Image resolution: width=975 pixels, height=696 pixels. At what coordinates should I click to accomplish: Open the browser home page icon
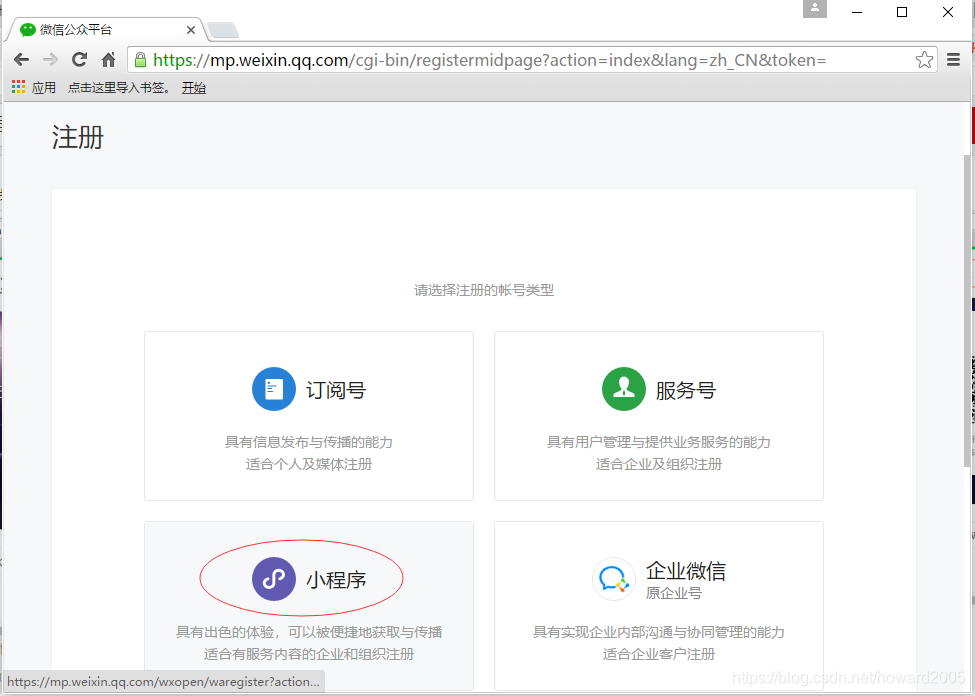108,60
